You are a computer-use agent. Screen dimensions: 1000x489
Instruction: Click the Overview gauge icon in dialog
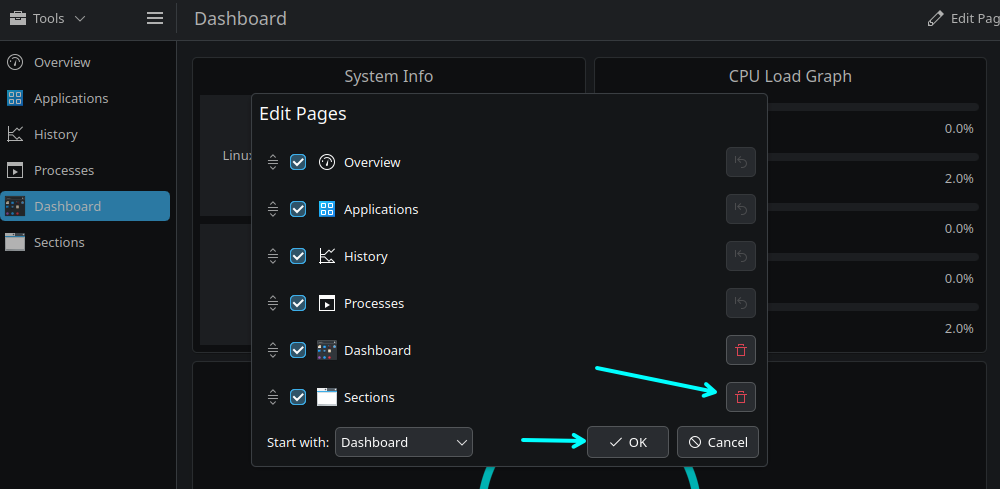point(327,162)
